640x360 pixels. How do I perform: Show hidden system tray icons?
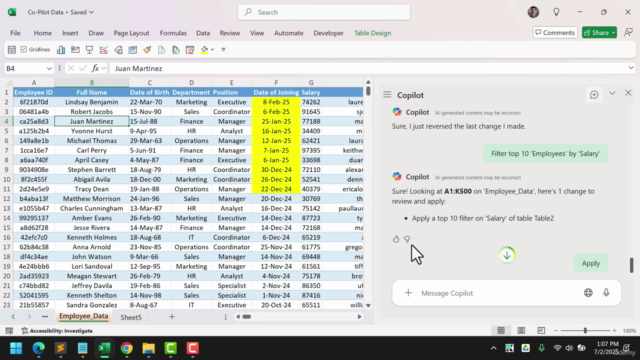tap(493, 348)
